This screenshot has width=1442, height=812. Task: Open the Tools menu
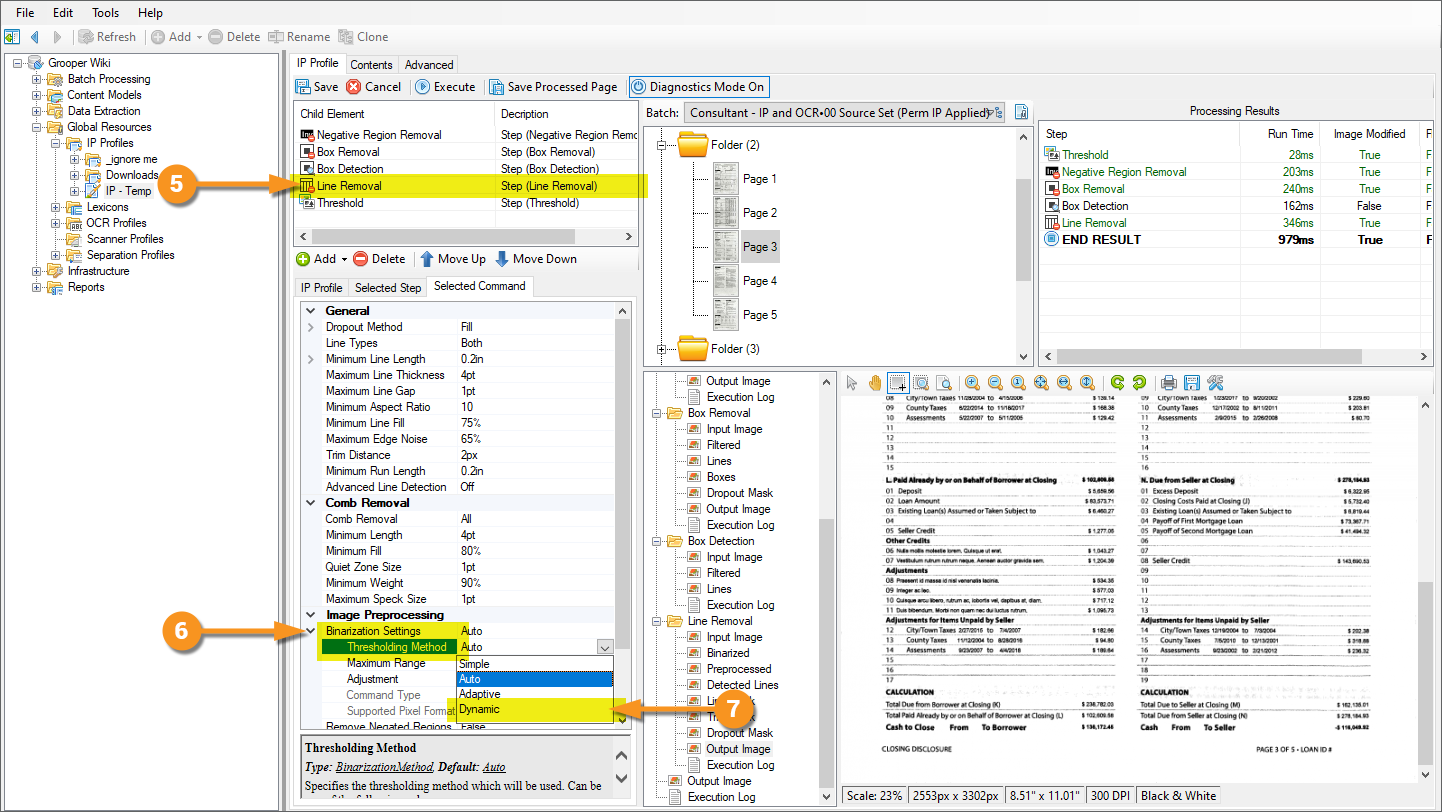point(105,13)
